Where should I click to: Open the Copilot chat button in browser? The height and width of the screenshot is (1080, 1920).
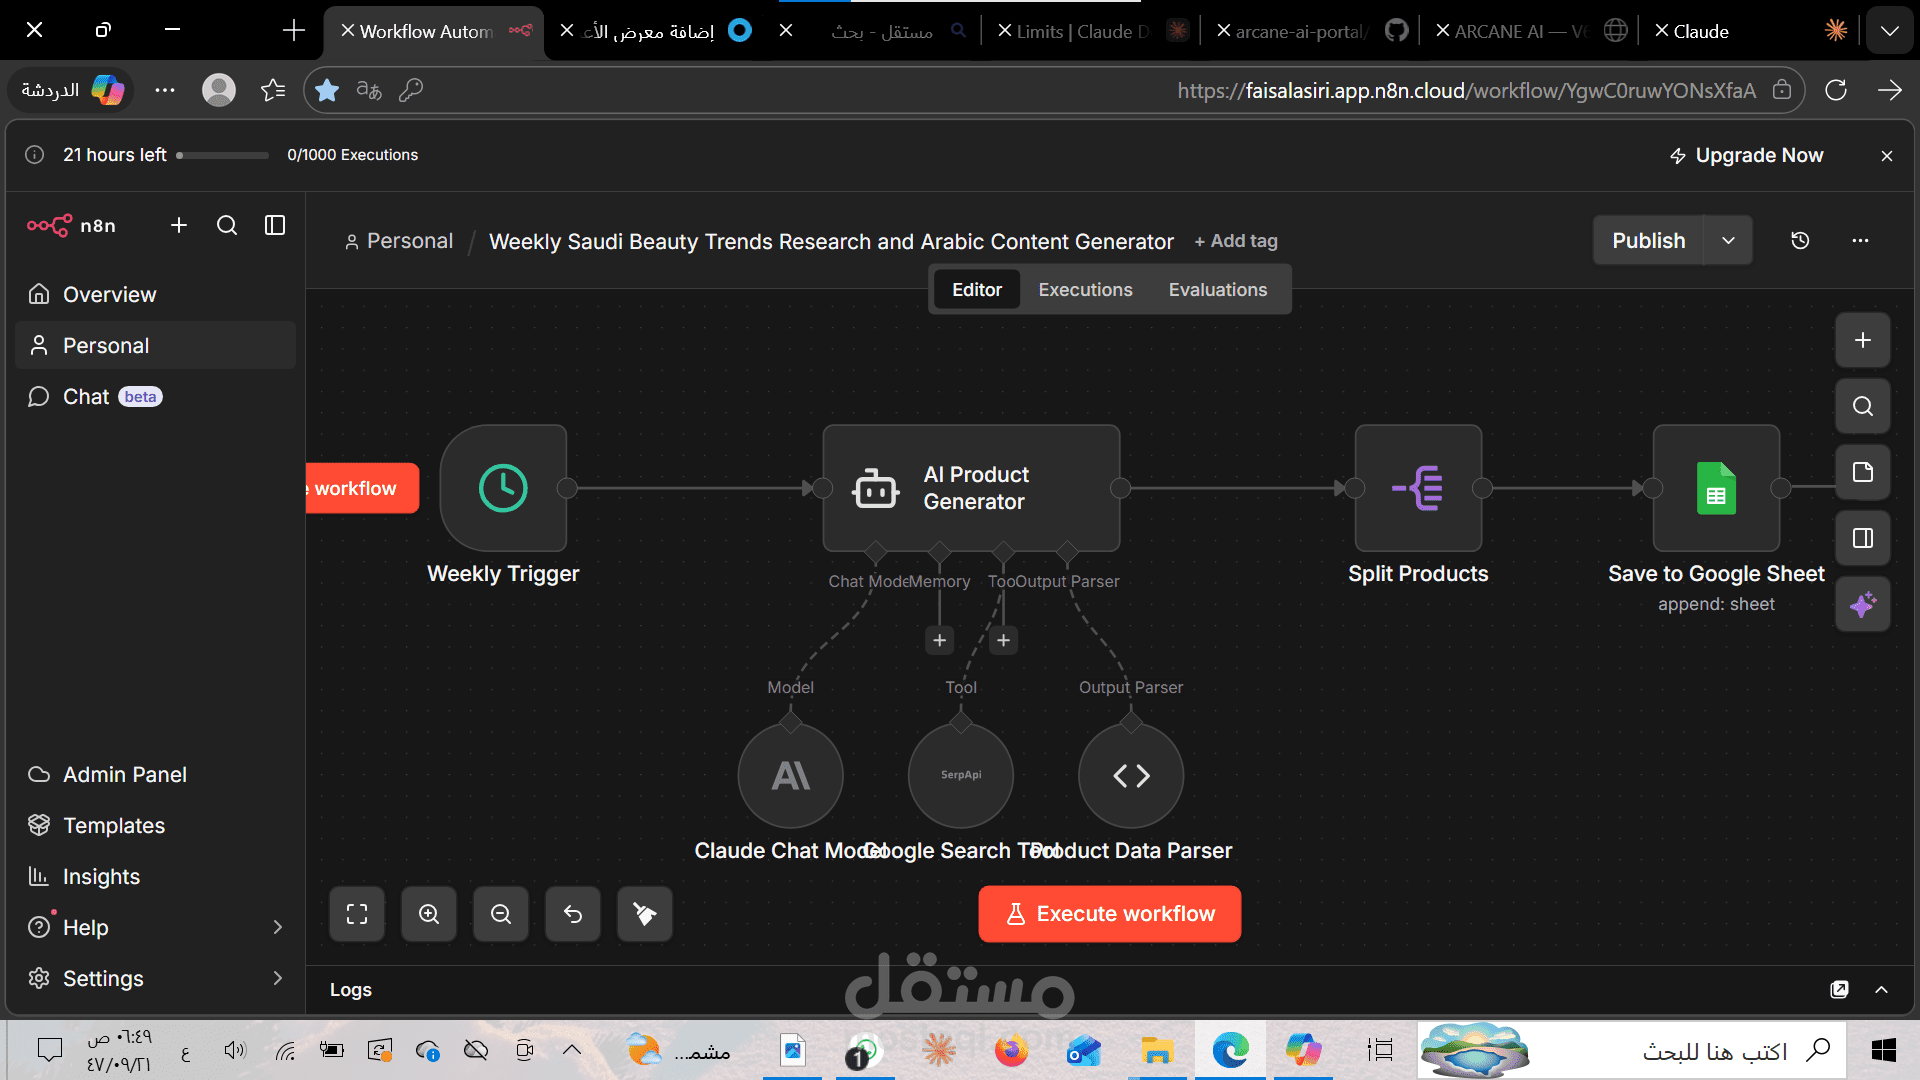(x=72, y=90)
